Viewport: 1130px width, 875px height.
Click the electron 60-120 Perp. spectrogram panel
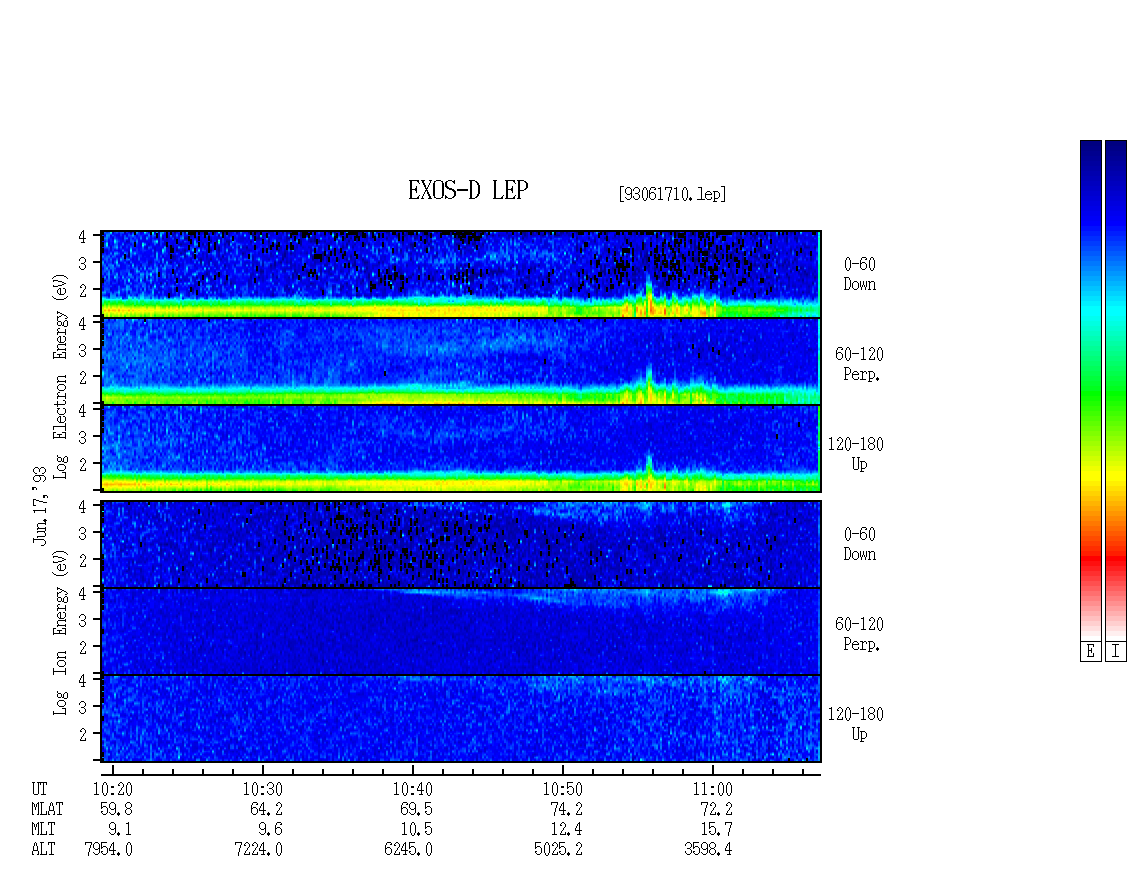point(461,361)
